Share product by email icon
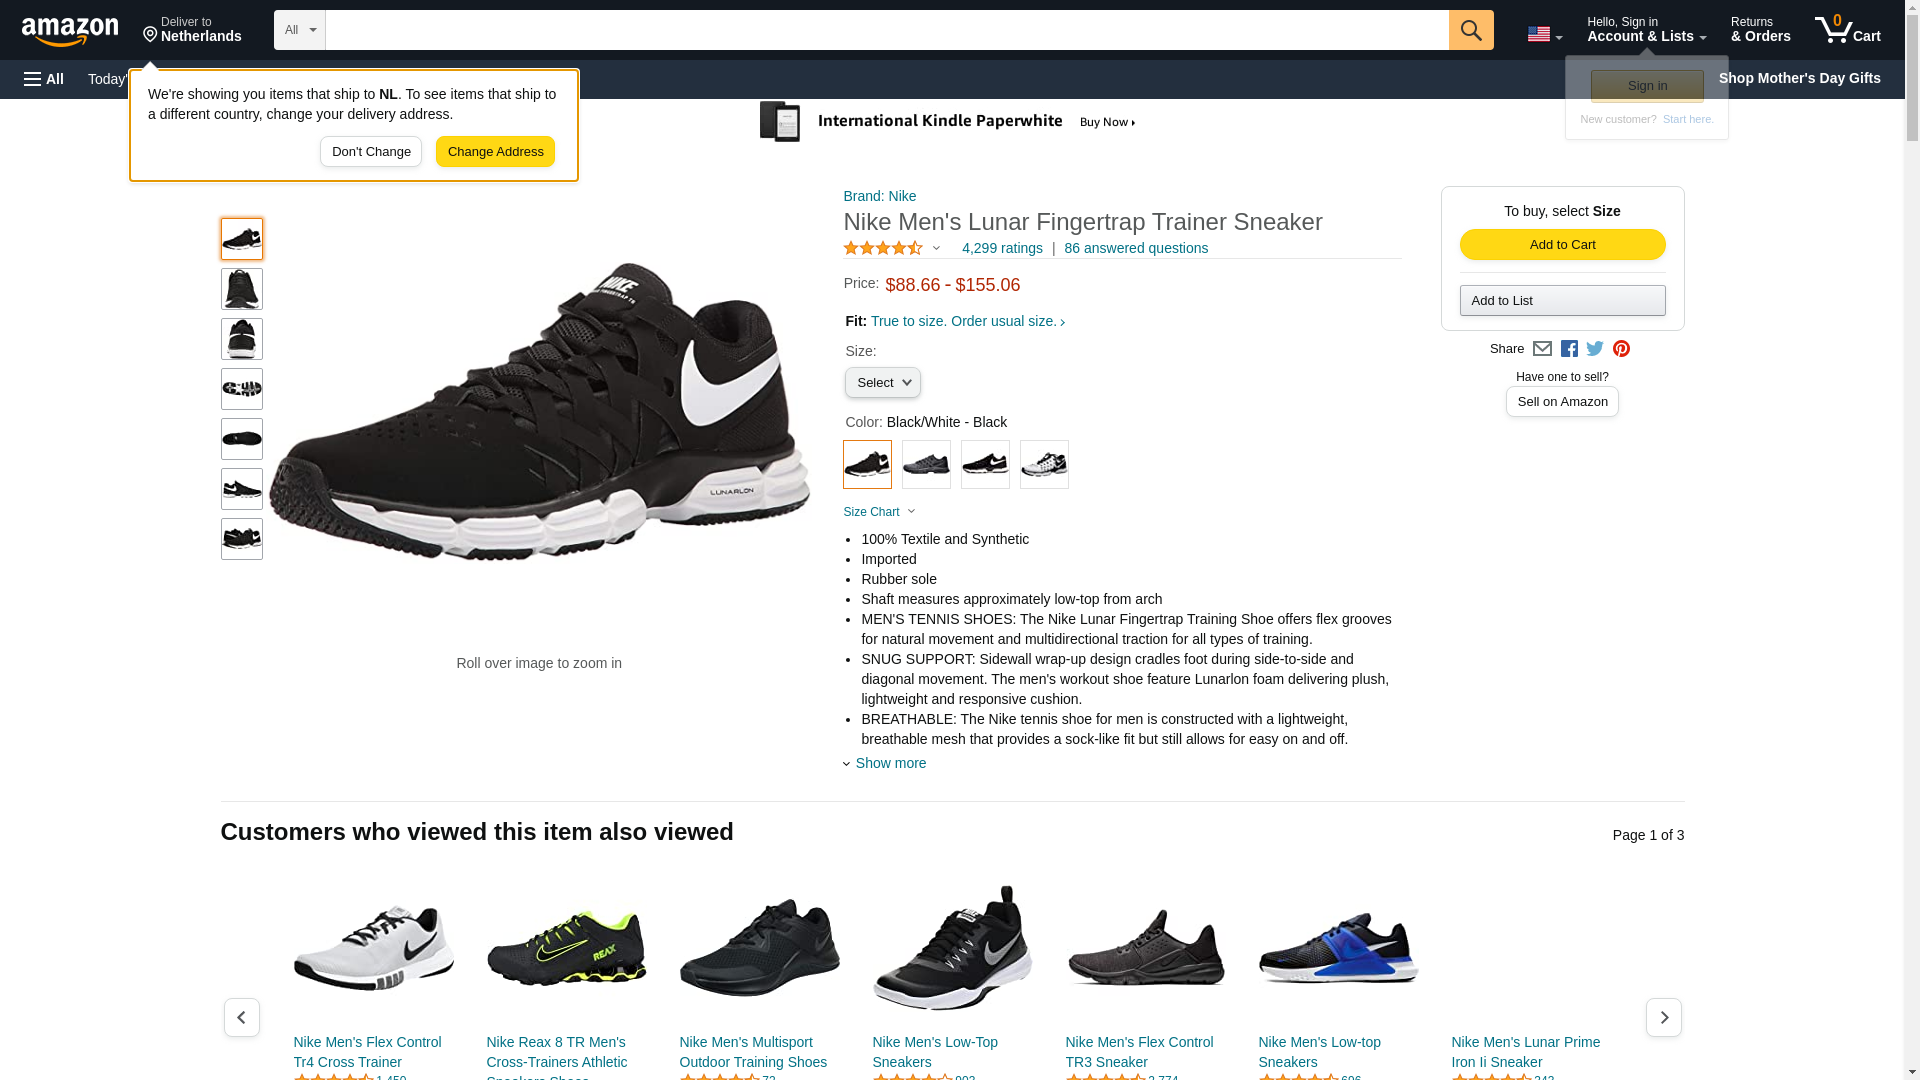The width and height of the screenshot is (1920, 1080). 1542,349
